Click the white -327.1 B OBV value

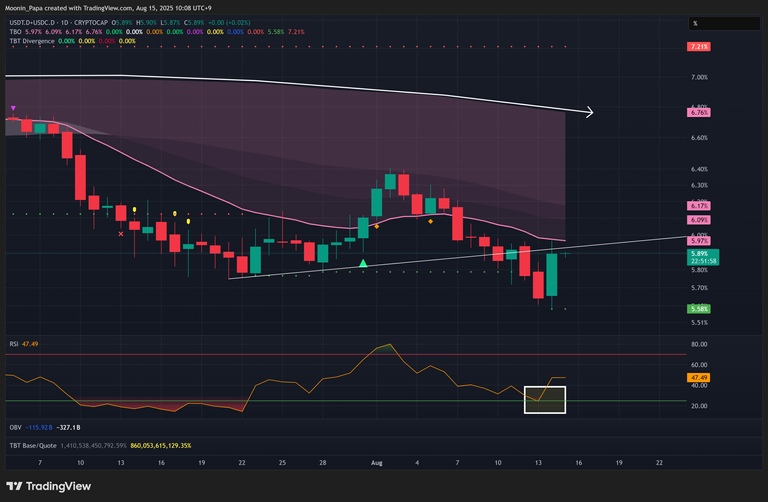(x=69, y=428)
